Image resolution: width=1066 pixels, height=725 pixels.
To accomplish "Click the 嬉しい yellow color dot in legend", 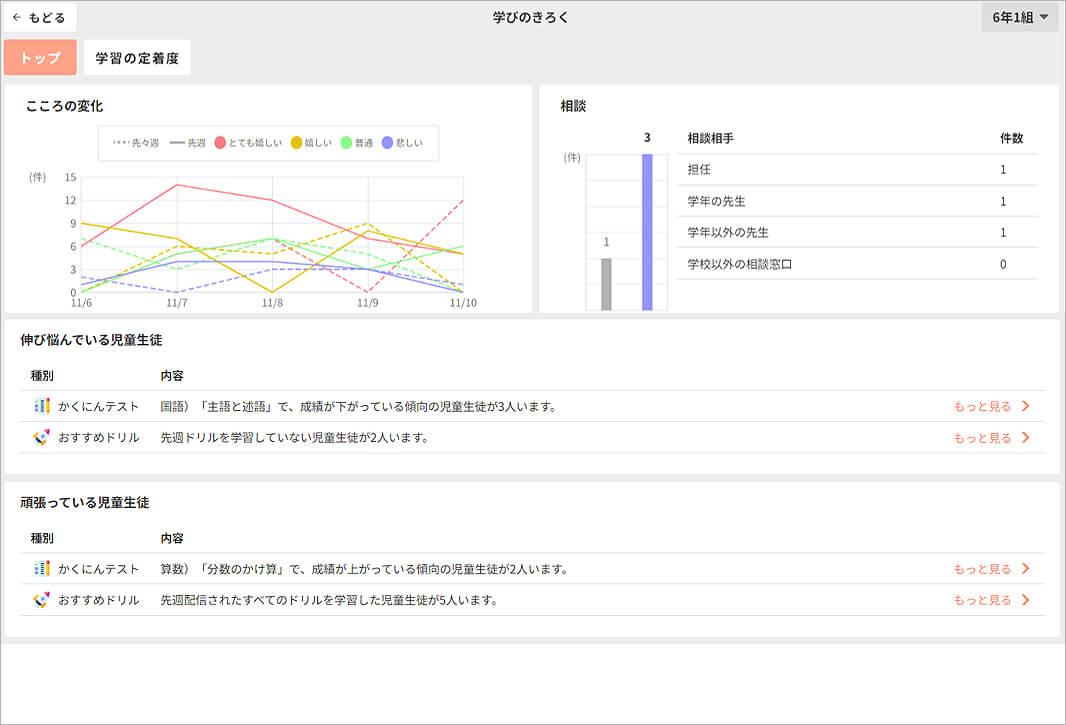I will pos(297,142).
